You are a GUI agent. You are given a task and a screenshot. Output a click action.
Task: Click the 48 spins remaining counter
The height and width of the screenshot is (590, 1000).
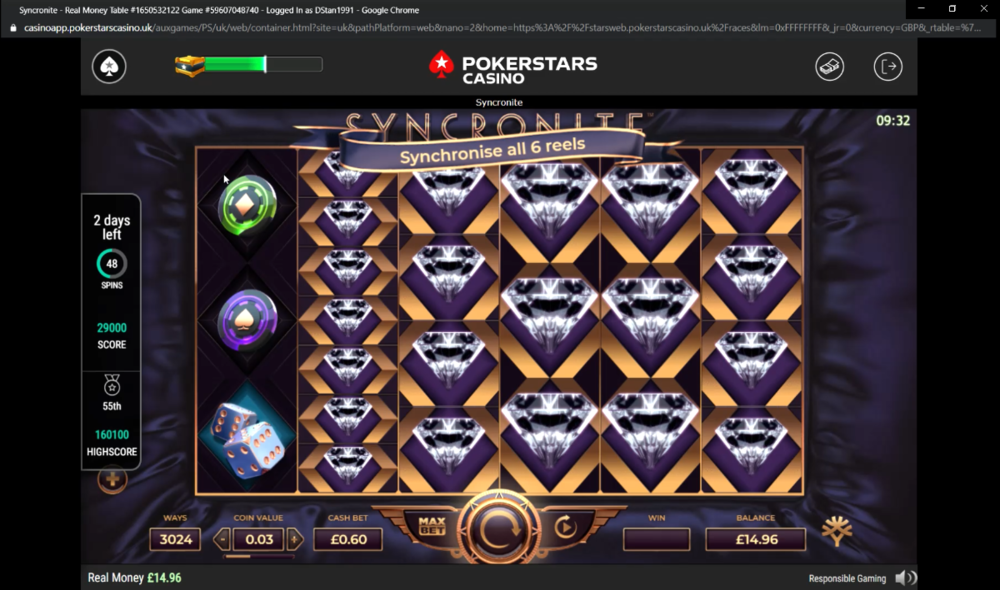pos(112,264)
